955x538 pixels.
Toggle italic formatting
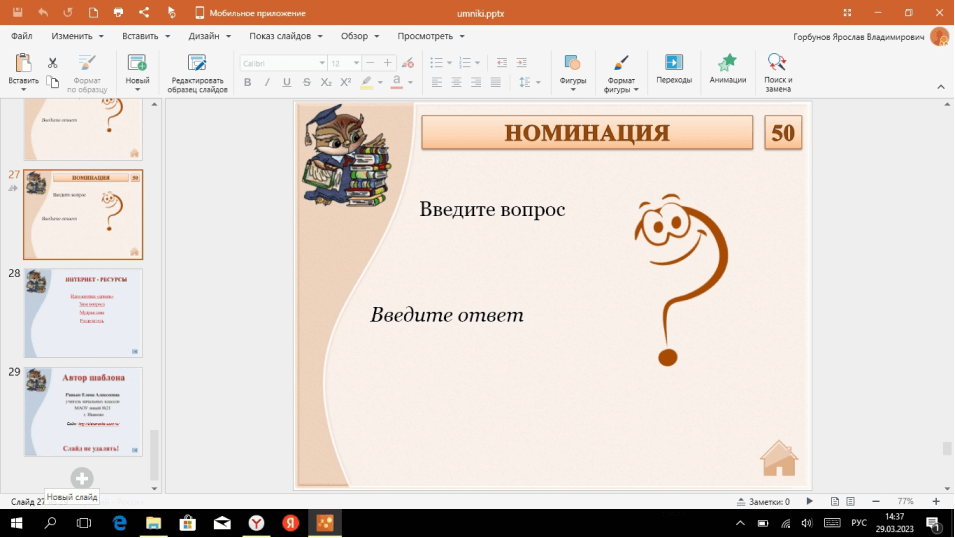[x=267, y=82]
